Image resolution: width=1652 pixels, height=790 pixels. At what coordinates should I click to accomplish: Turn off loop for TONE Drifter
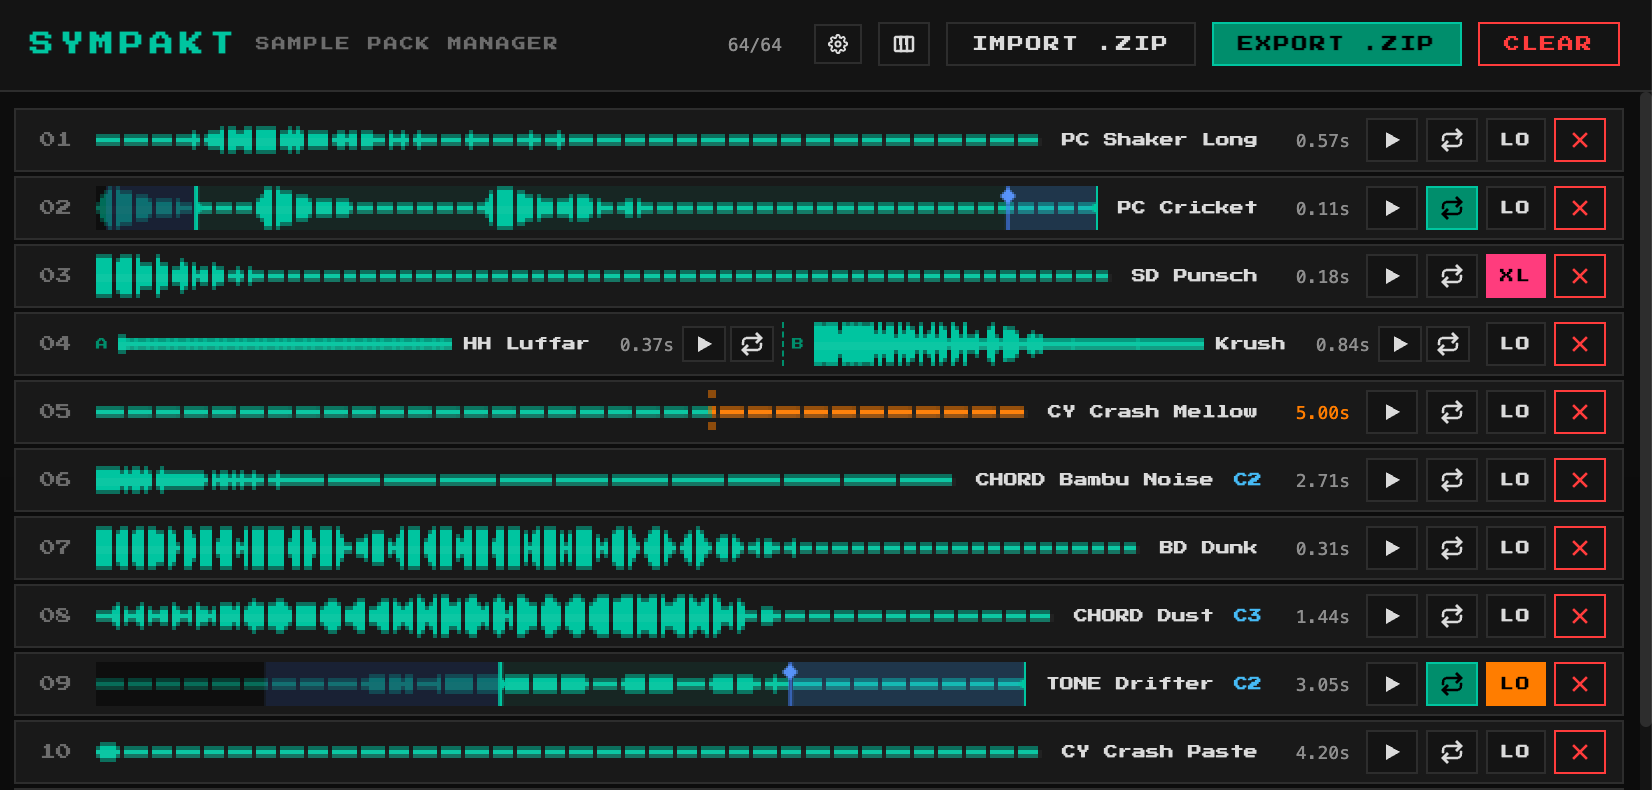click(x=1451, y=684)
